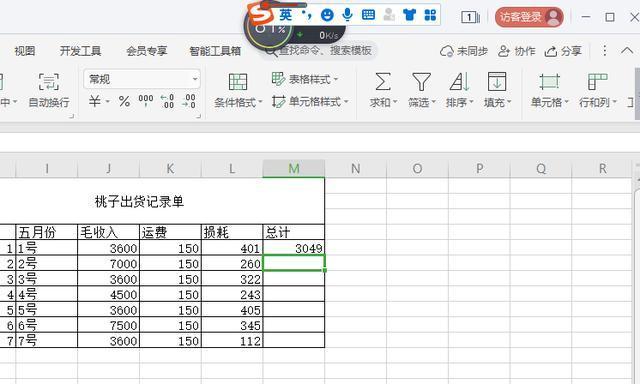The width and height of the screenshot is (640, 384).
Task: Open the vertical three-dot more menu
Action: (x=605, y=51)
